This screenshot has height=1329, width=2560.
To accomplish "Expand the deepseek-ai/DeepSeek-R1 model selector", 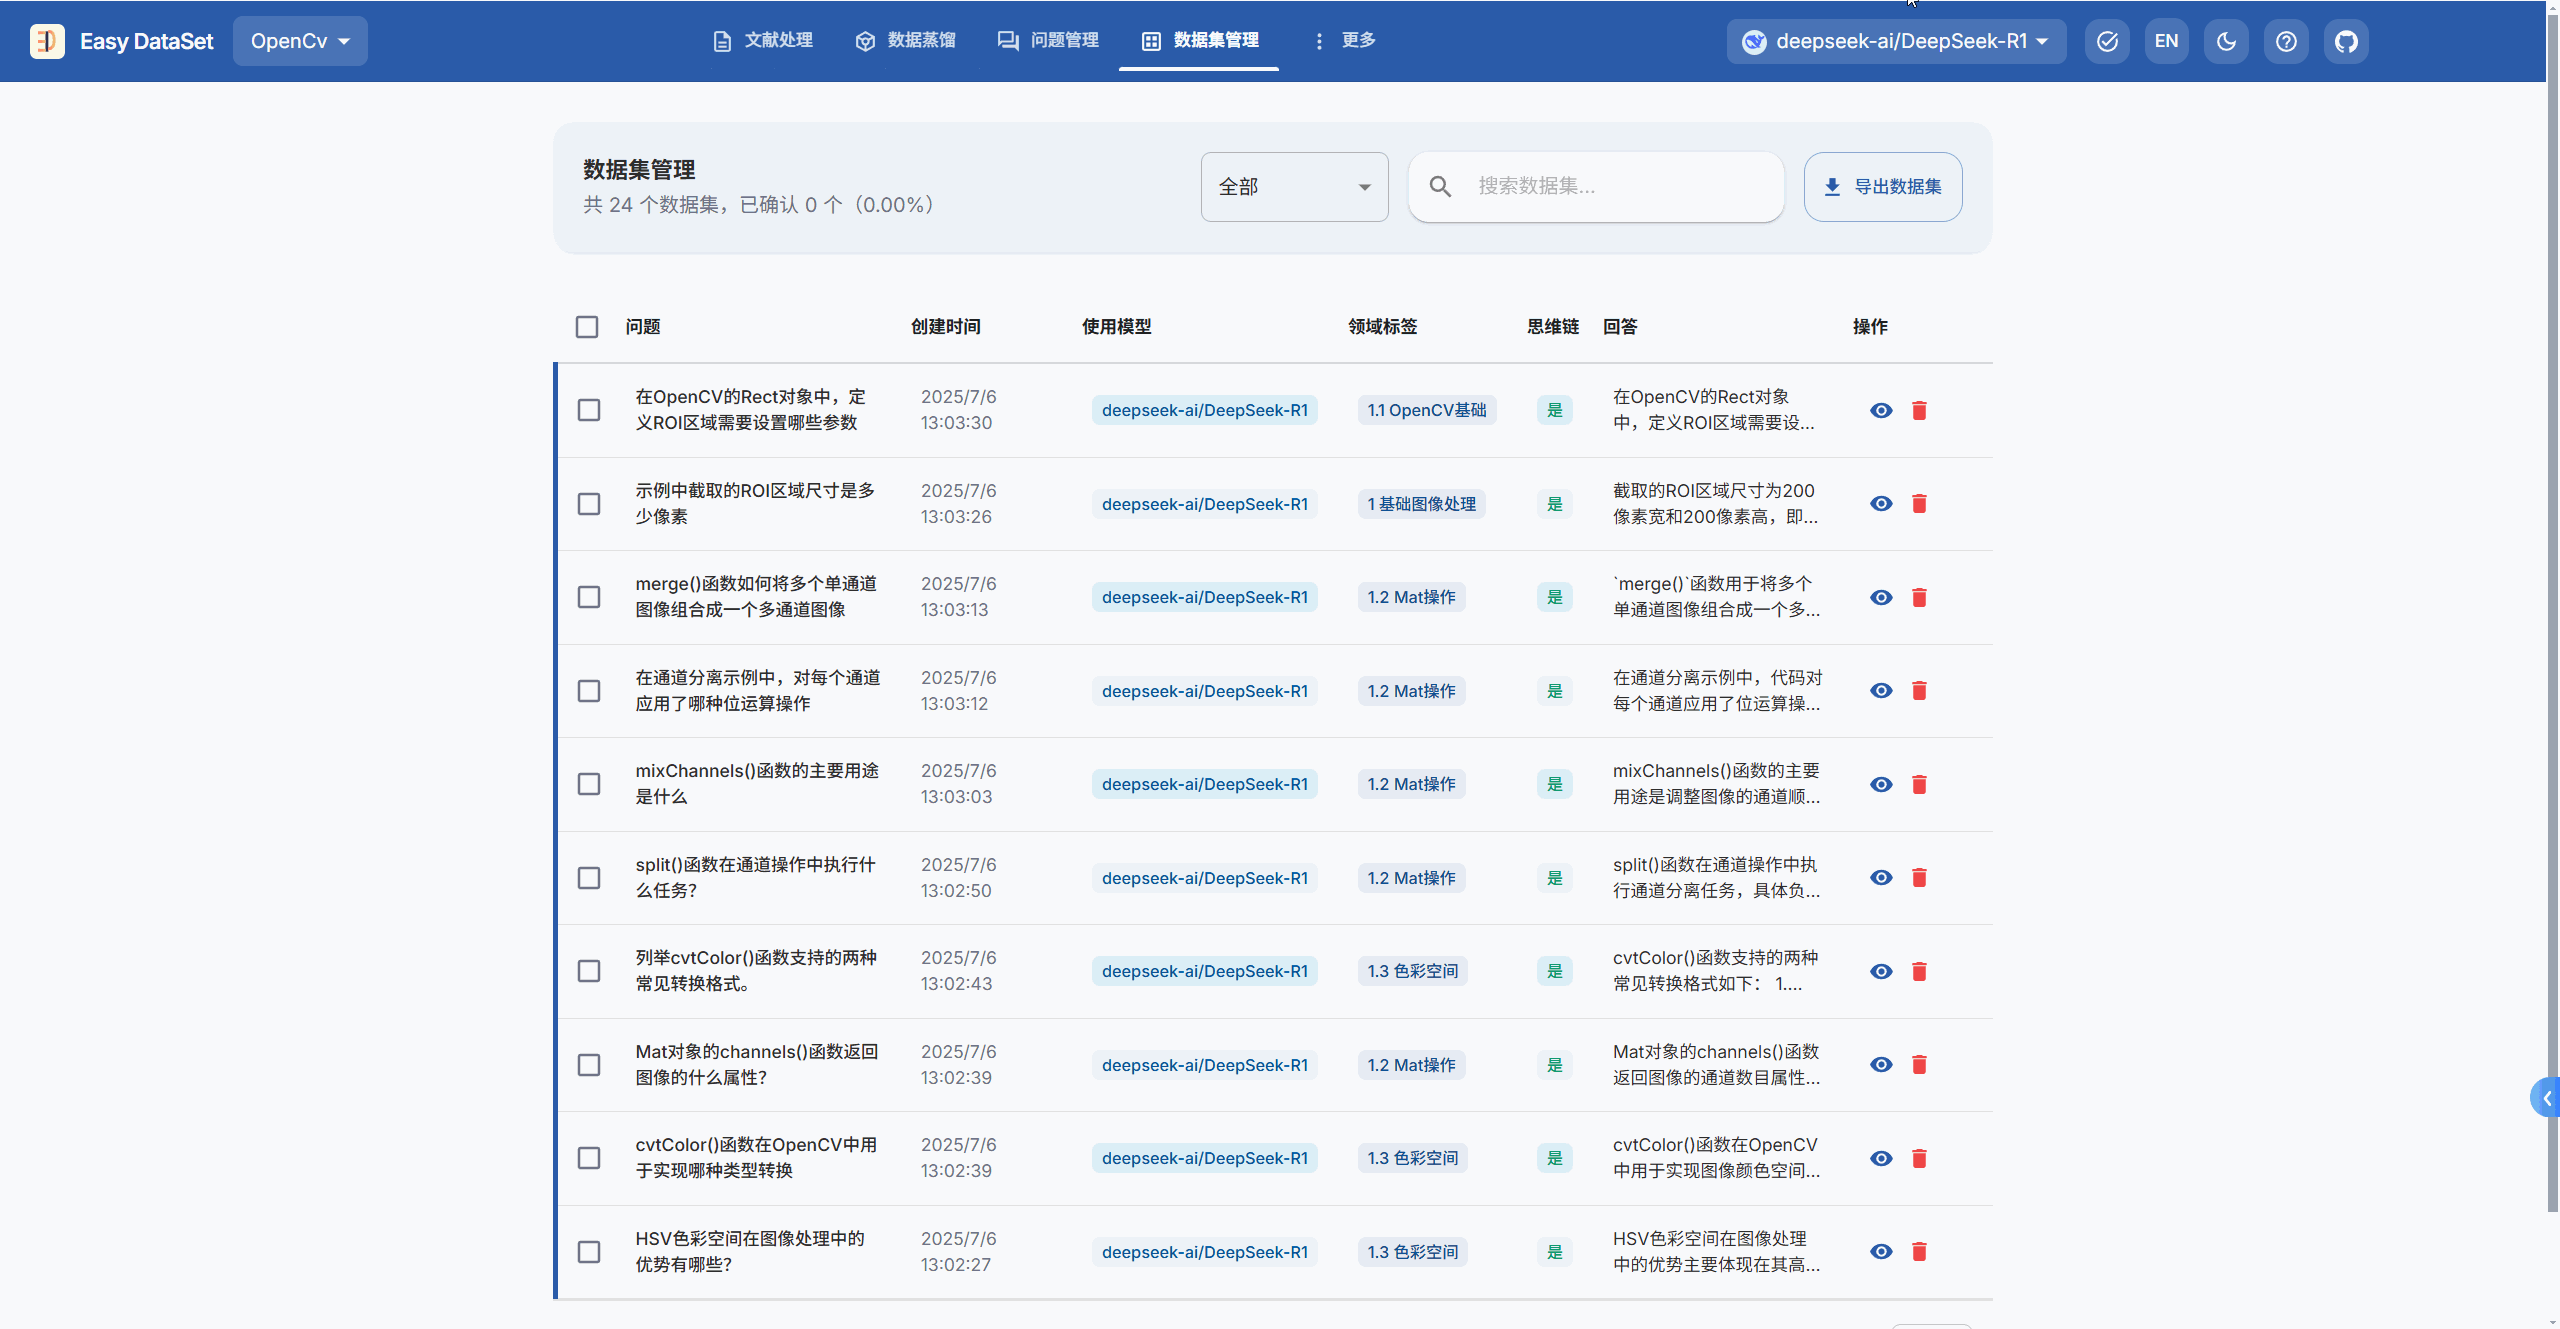I will 1896,41.
